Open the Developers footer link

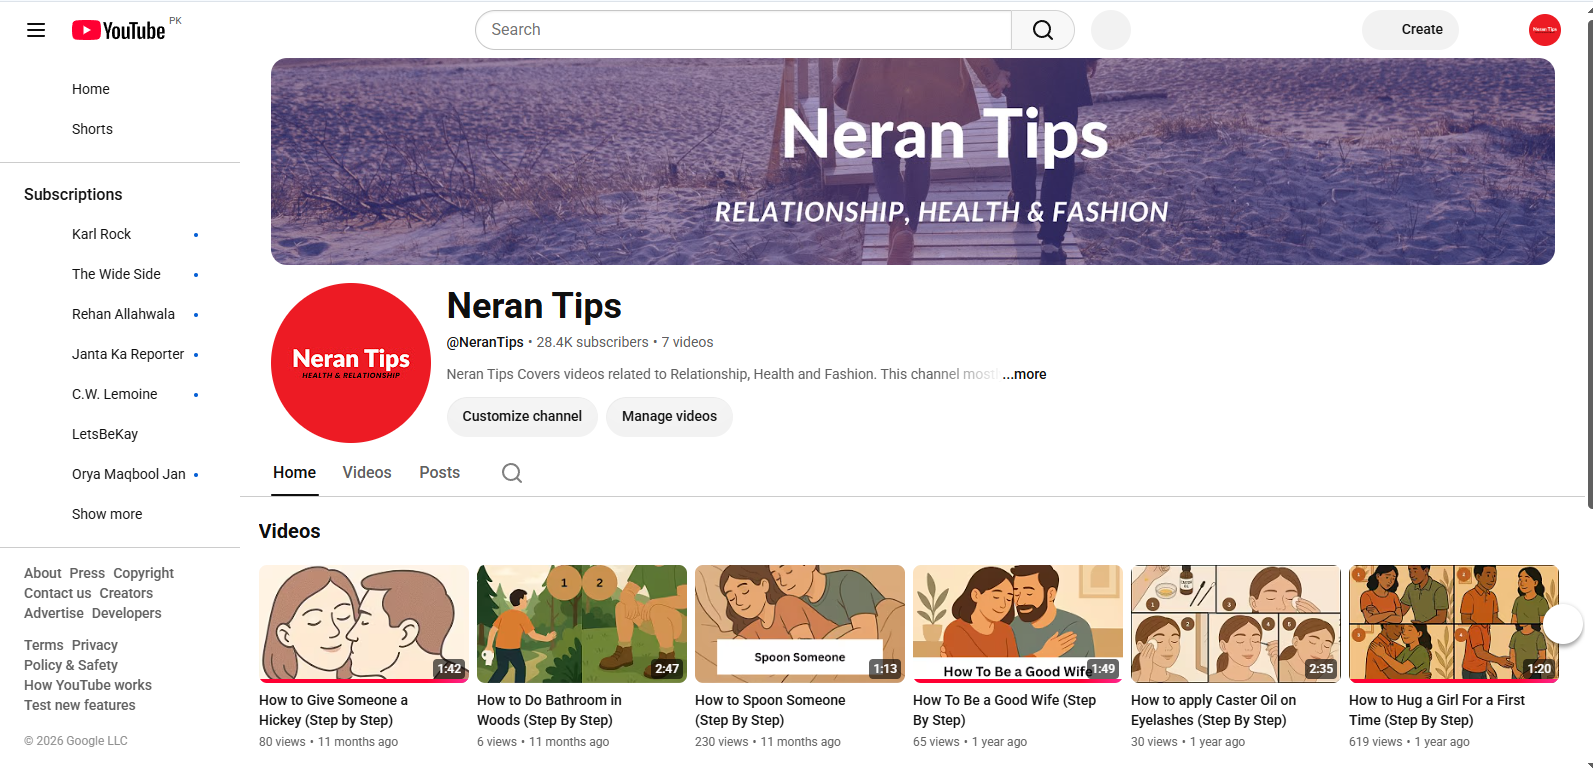tap(127, 613)
